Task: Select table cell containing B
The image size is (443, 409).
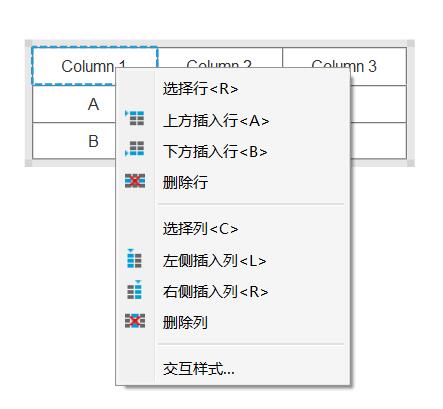Action: 74,141
